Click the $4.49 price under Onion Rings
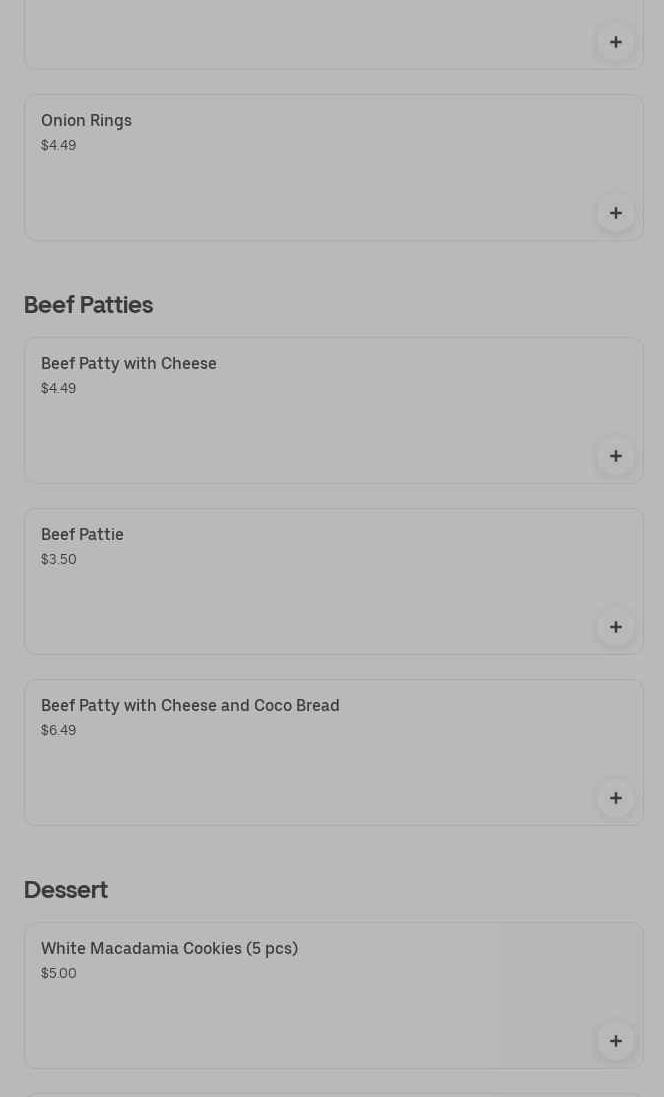The width and height of the screenshot is (664, 1097). pos(58,145)
